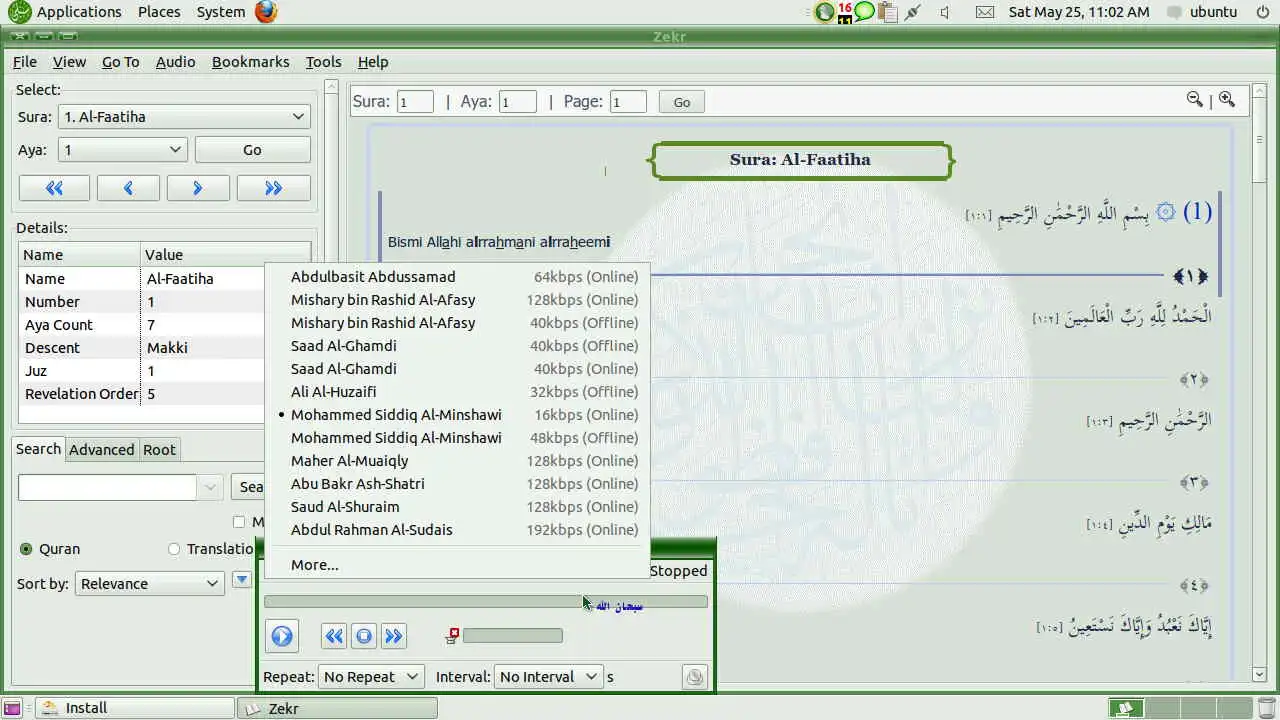
Task: Switch to the Advanced search tab
Action: (x=102, y=450)
